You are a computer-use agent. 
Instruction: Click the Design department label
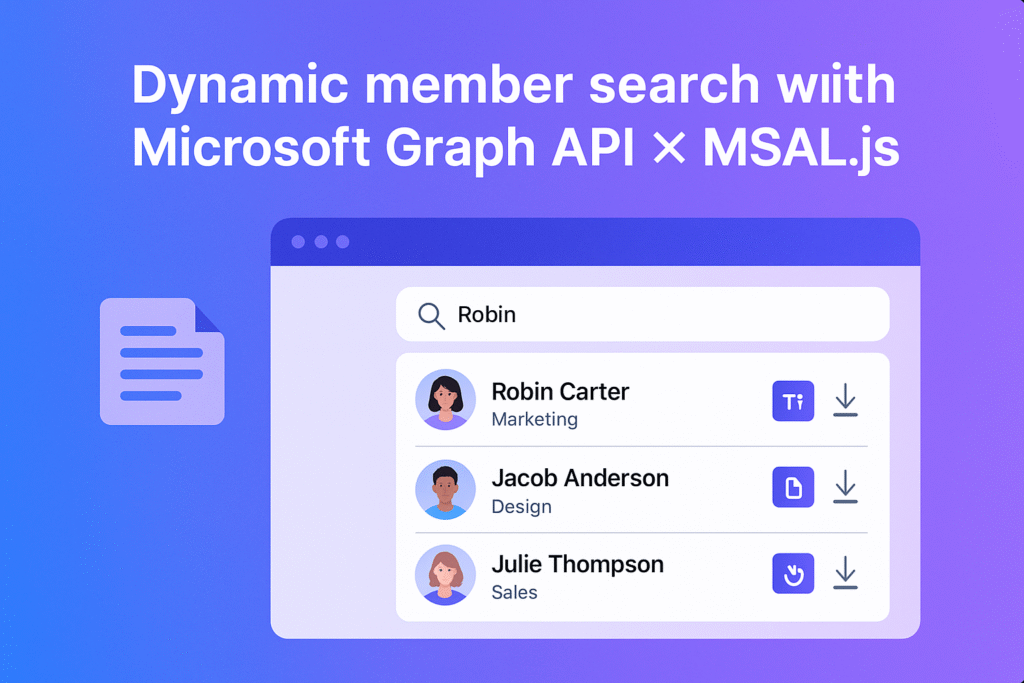521,507
